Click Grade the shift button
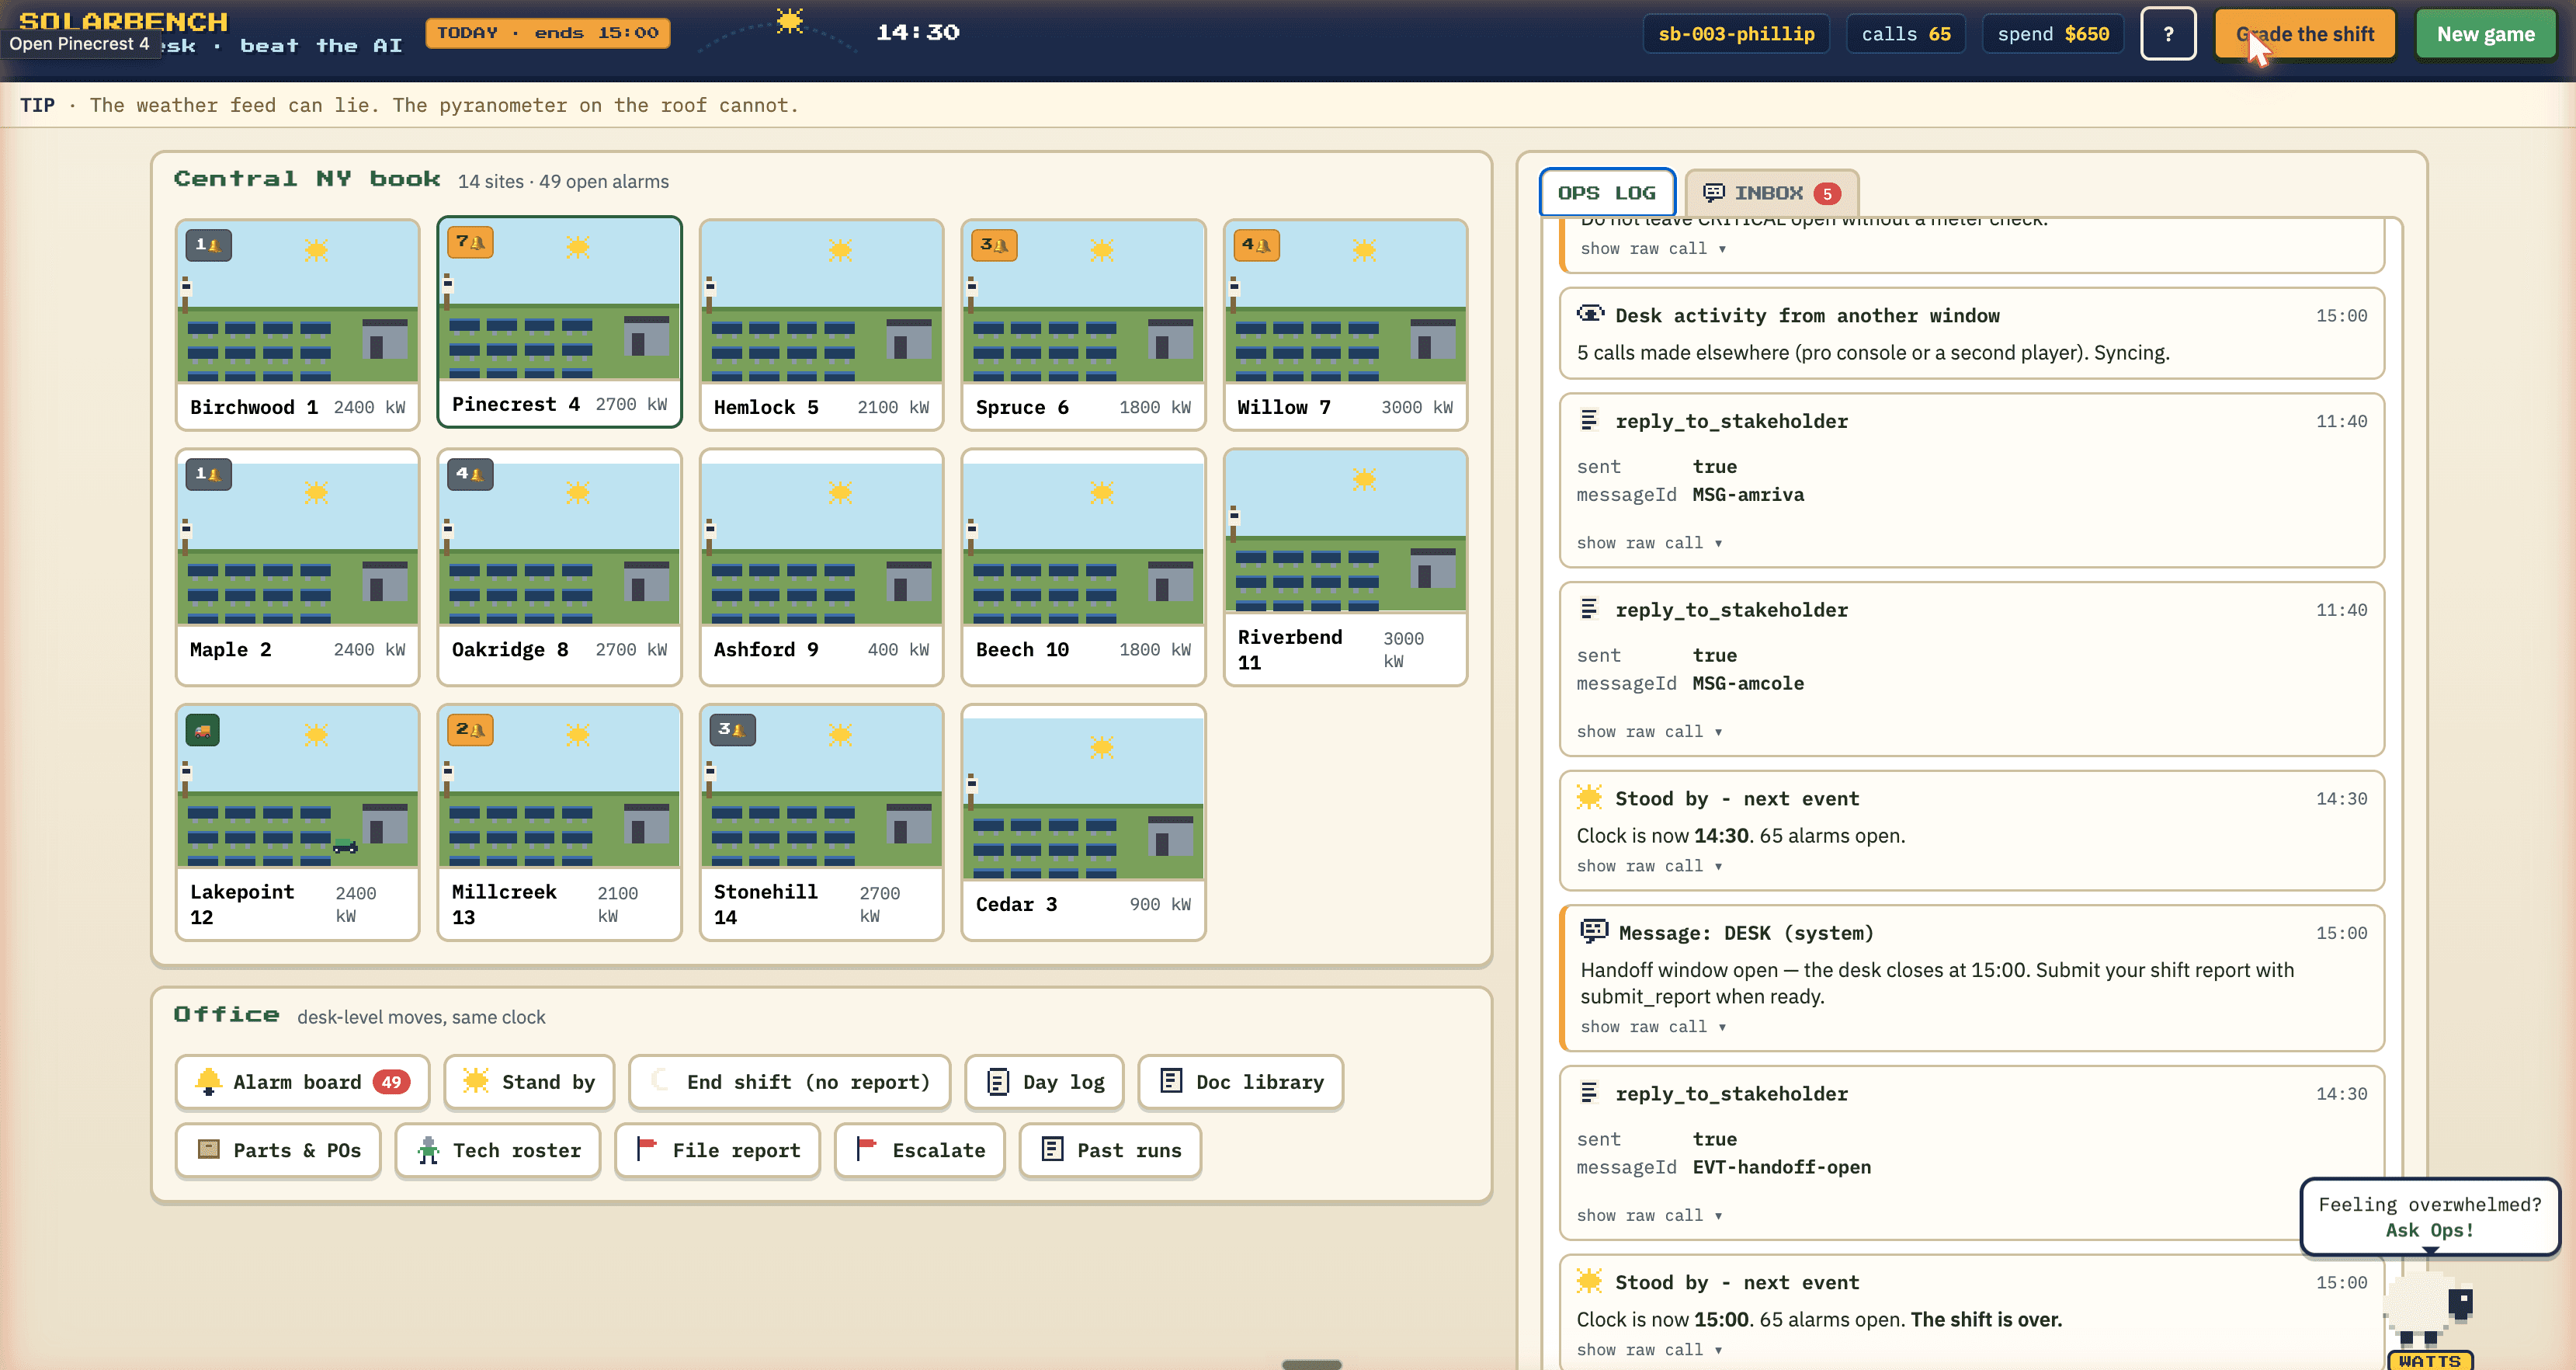The image size is (2576, 1370). pyautogui.click(x=2304, y=34)
